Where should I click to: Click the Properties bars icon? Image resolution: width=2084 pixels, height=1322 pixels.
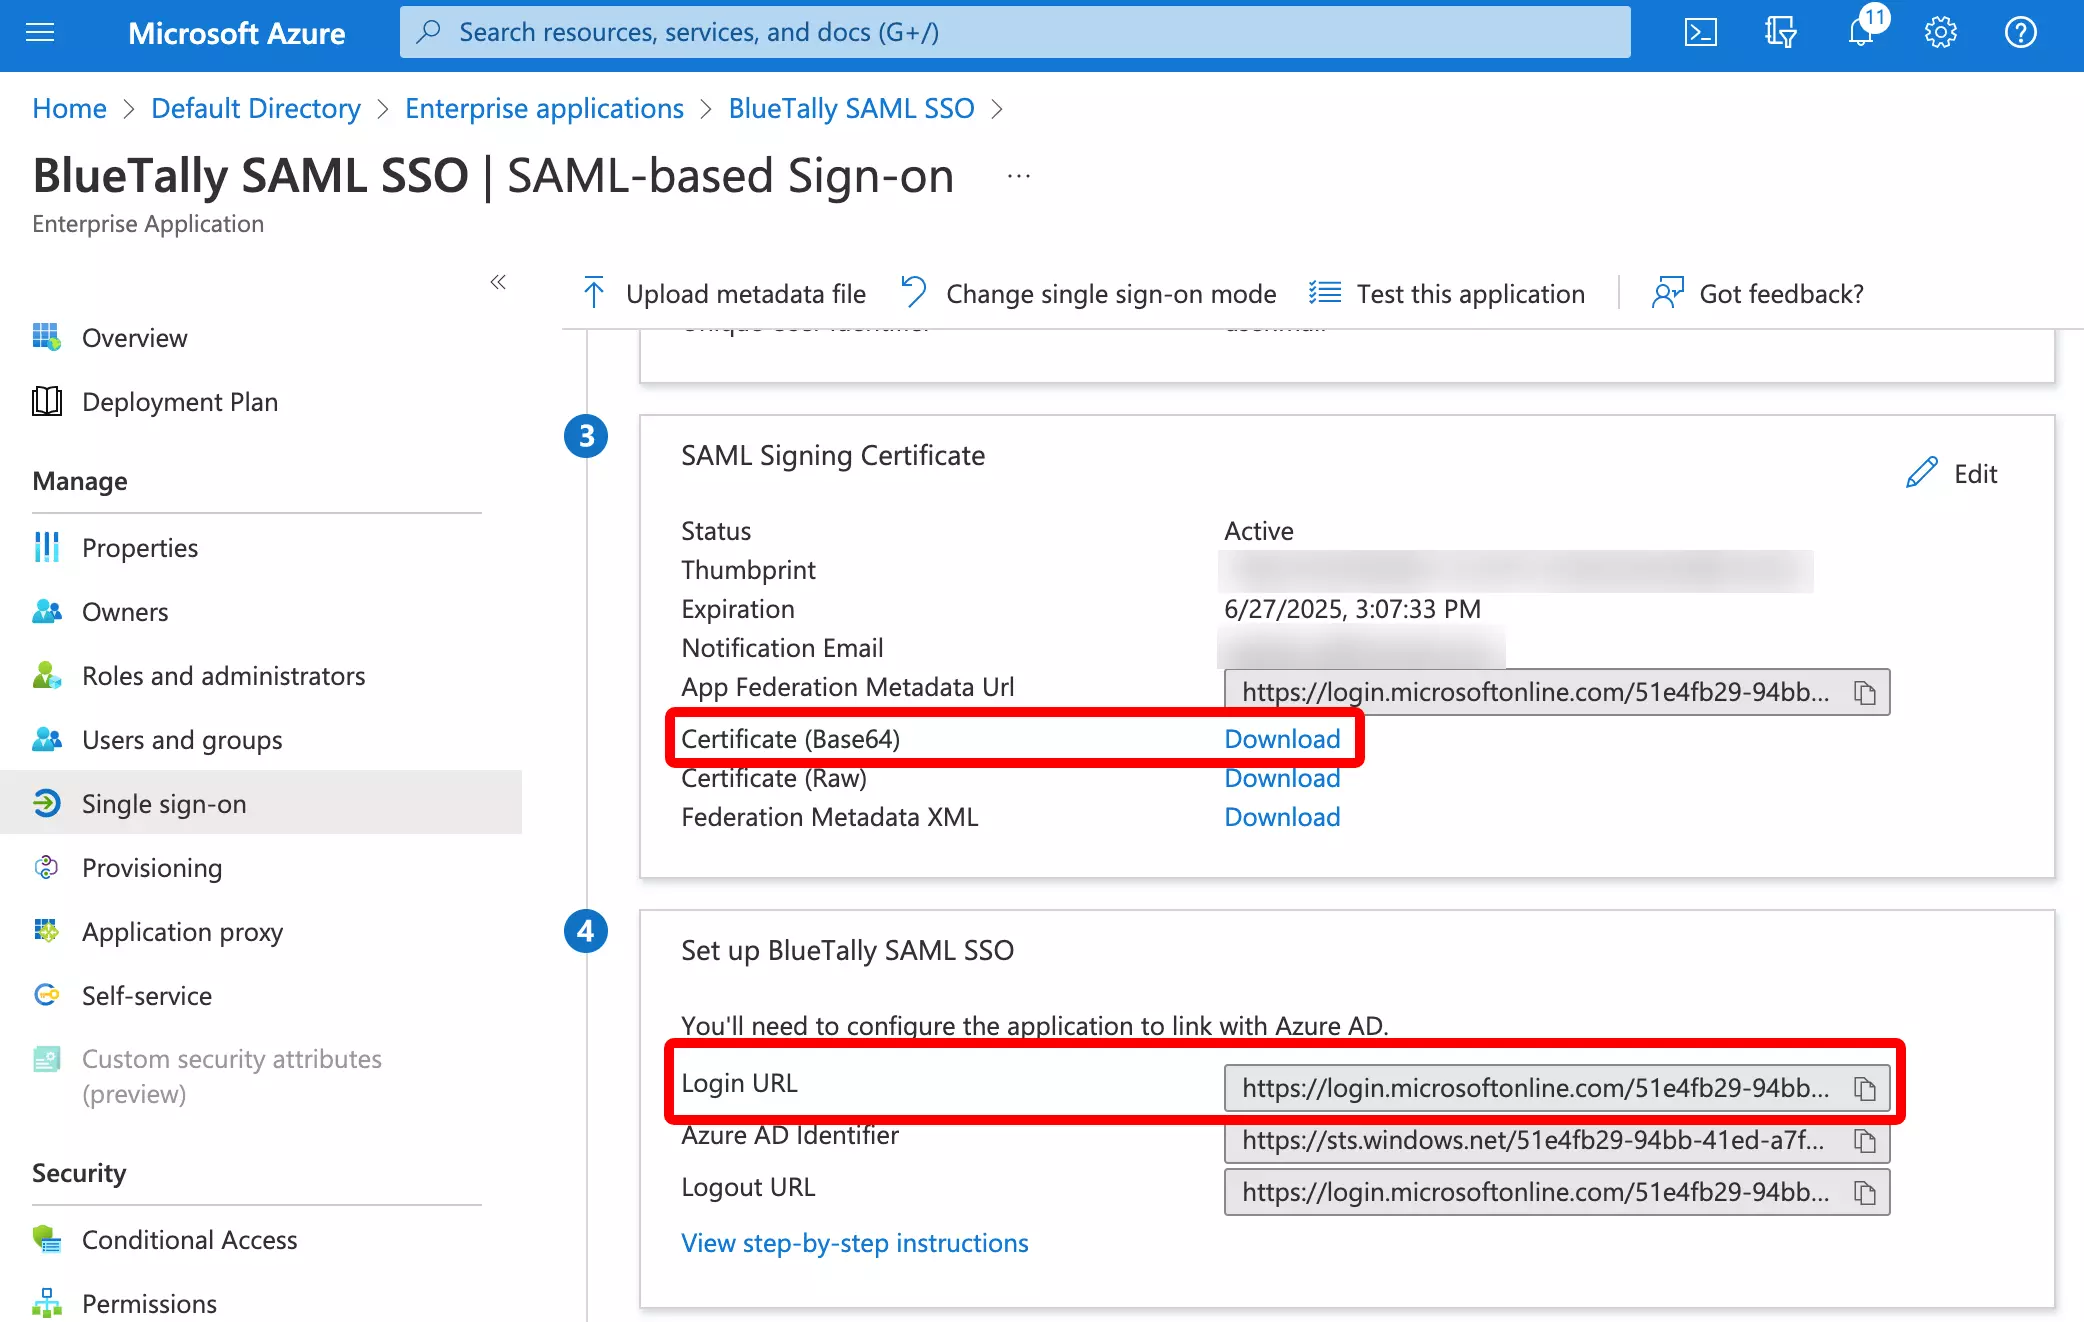(x=47, y=548)
